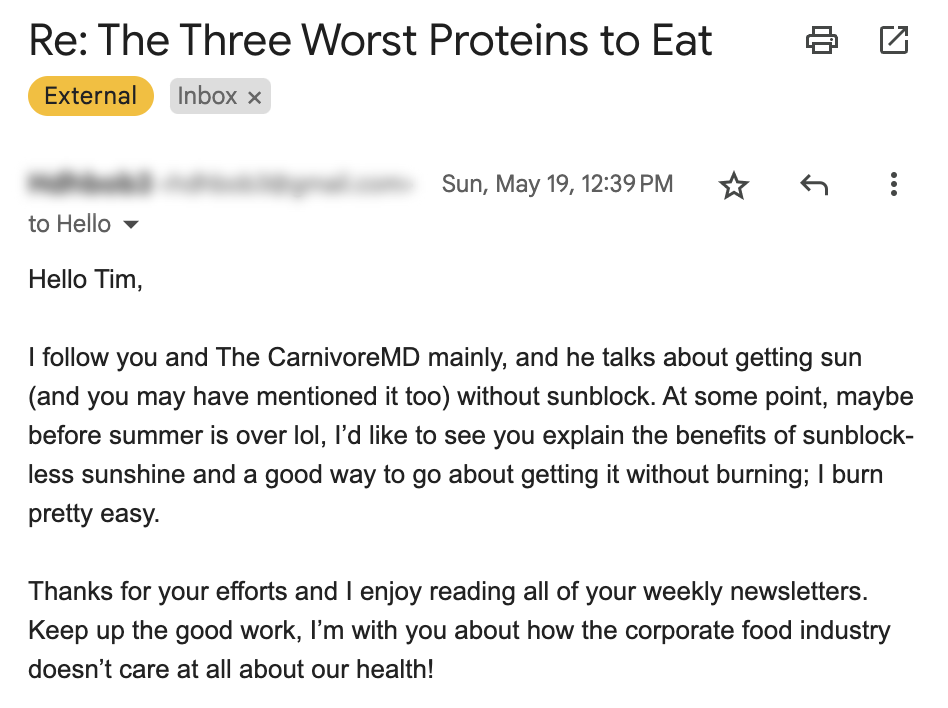948x708 pixels.
Task: Click the Sun, May 19, 12:39 PM timestamp
Action: point(557,184)
